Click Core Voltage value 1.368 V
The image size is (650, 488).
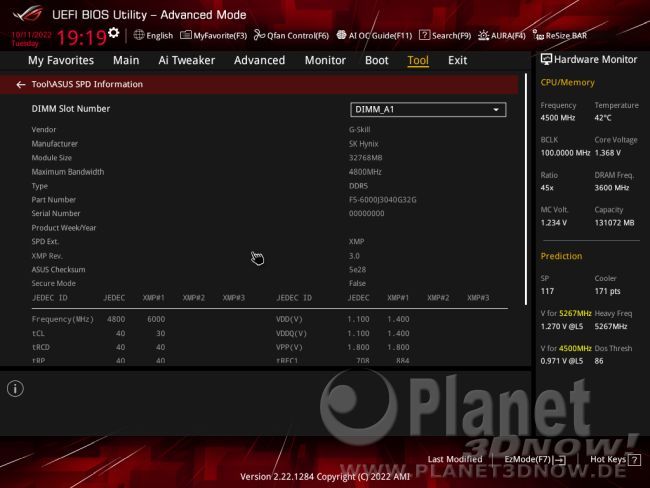click(x=607, y=153)
